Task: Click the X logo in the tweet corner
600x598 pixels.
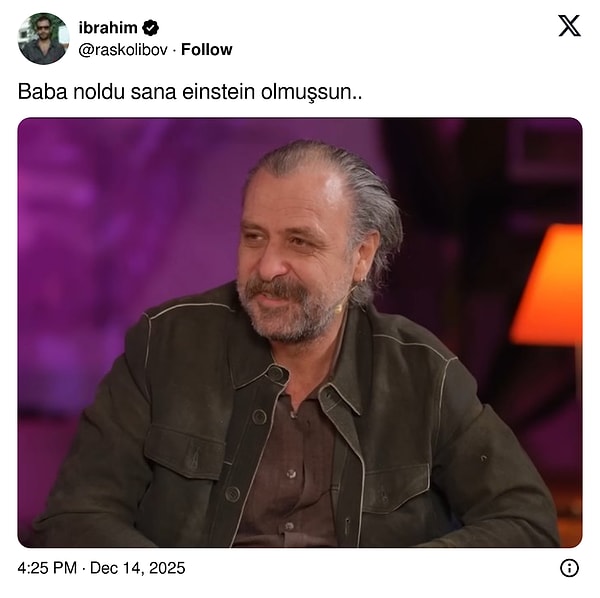Action: tap(569, 26)
